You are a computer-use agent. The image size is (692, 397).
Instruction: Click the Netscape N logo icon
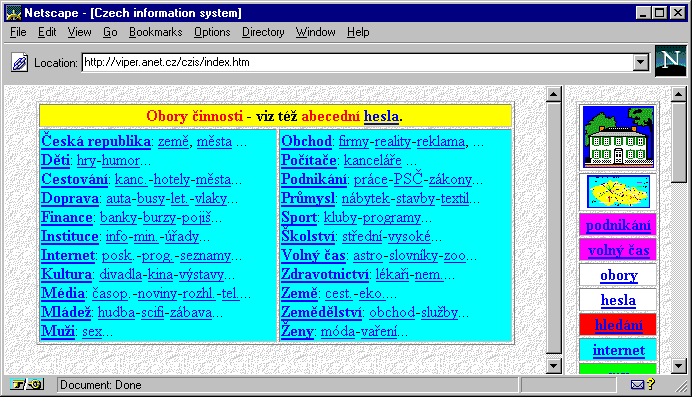tap(670, 61)
